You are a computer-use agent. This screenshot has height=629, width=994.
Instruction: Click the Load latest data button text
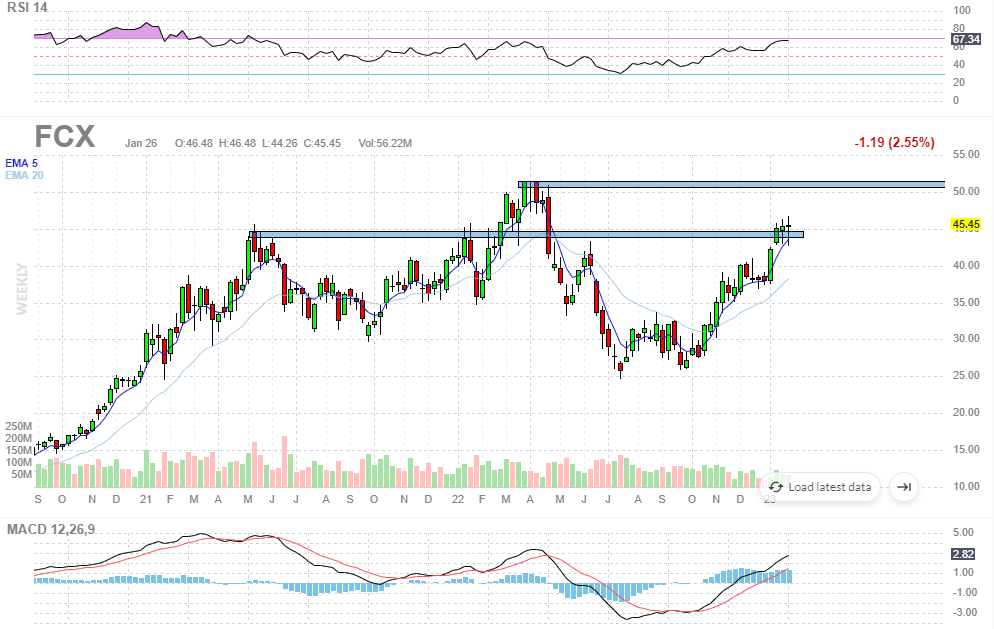[x=829, y=488]
